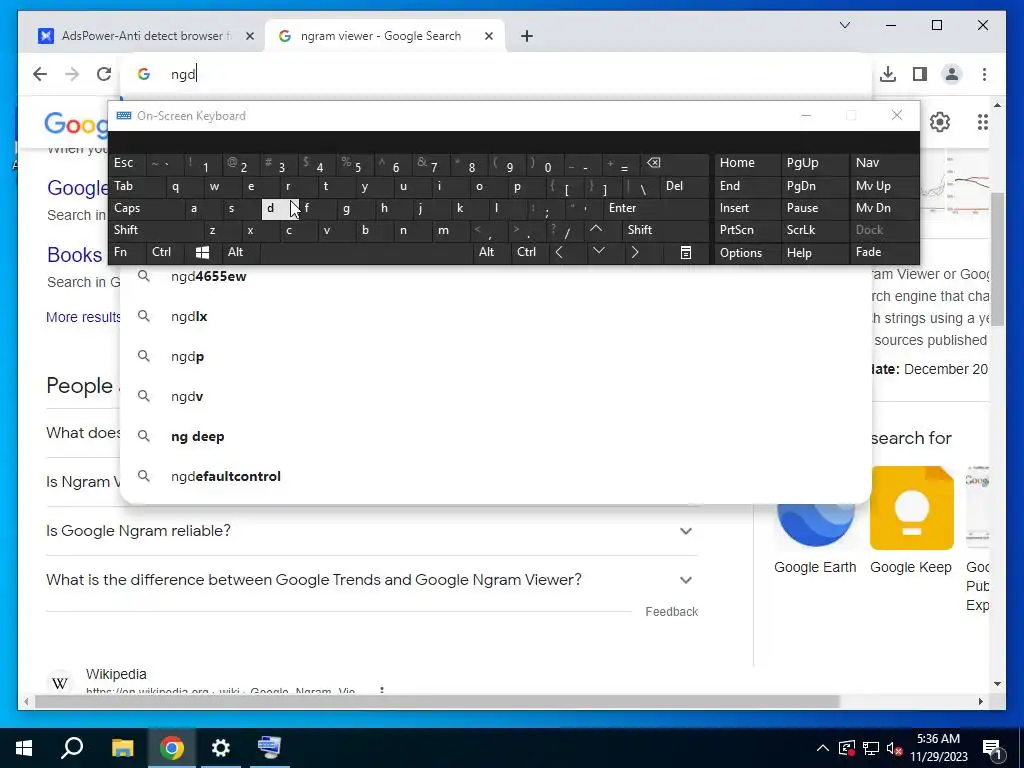Toggle right Alt key on keyboard
Image resolution: width=1024 pixels, height=768 pixels.
(491, 253)
